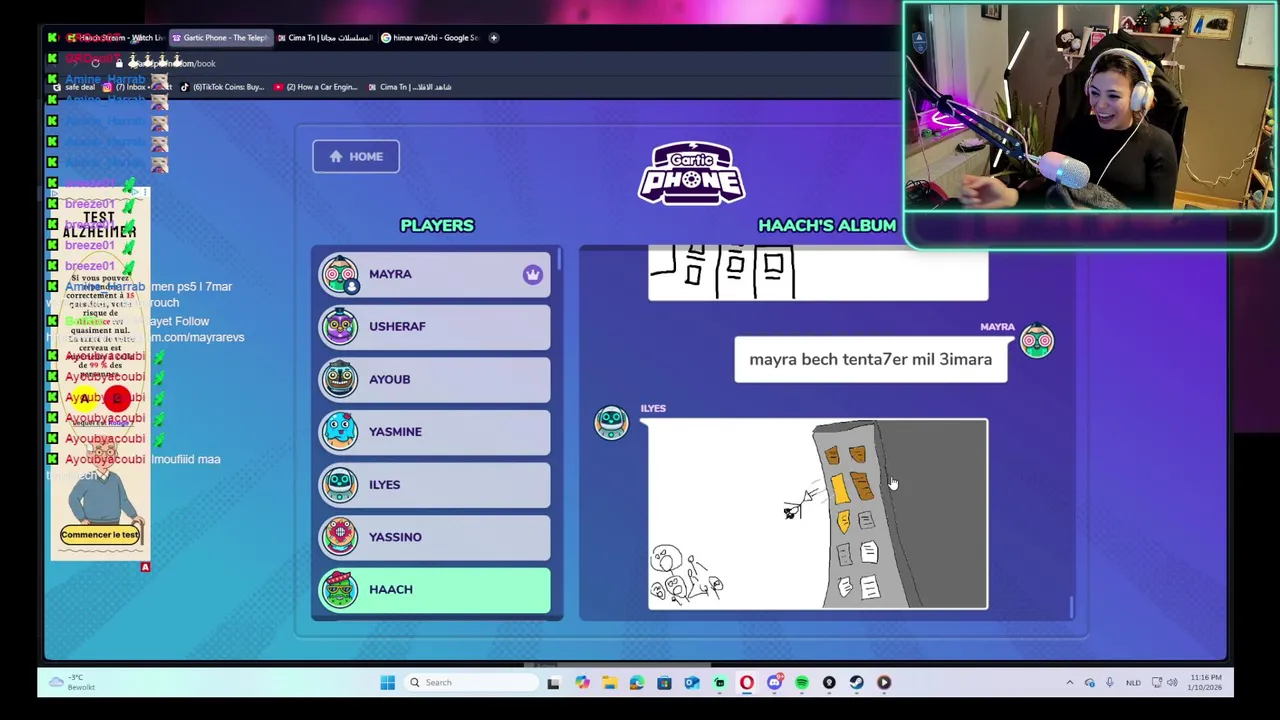Click MAYRA's avatar icon in players list

click(x=340, y=274)
